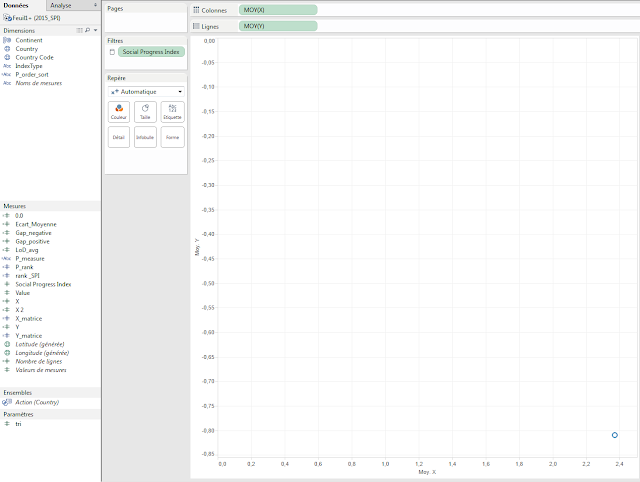
Task: Click the globe icon beside Latitude (générée)
Action: (x=7, y=344)
